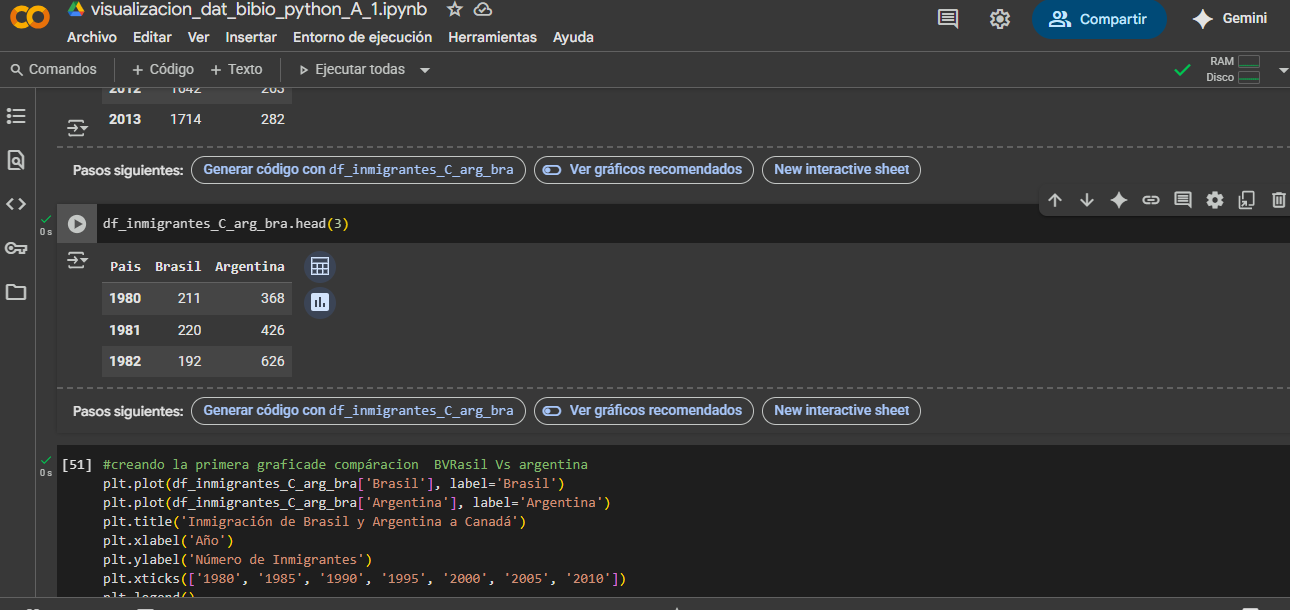Open the Ayuda menu
Screen dimensions: 1290x610
pyautogui.click(x=573, y=37)
